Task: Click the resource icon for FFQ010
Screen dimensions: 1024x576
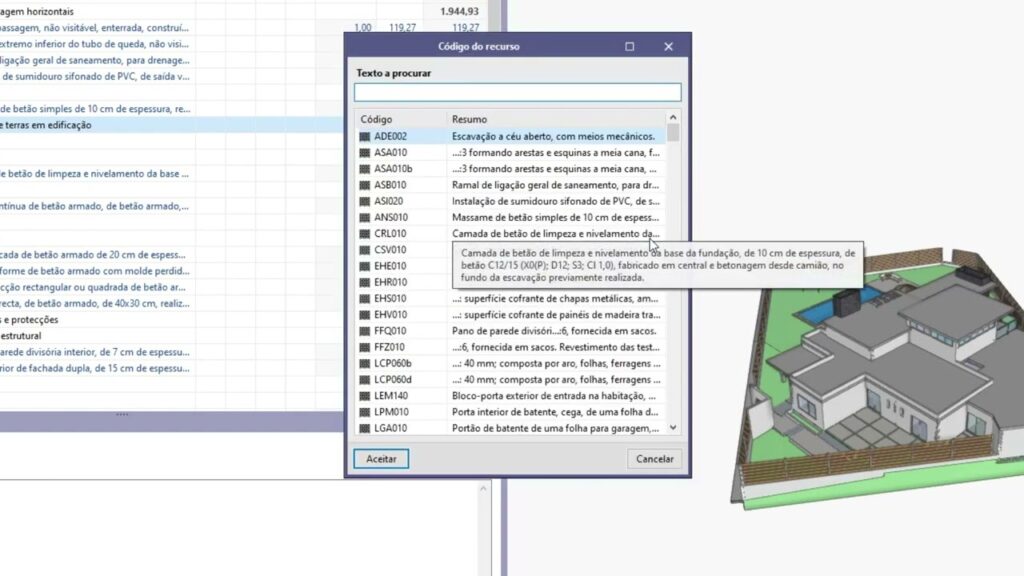Action: (365, 331)
